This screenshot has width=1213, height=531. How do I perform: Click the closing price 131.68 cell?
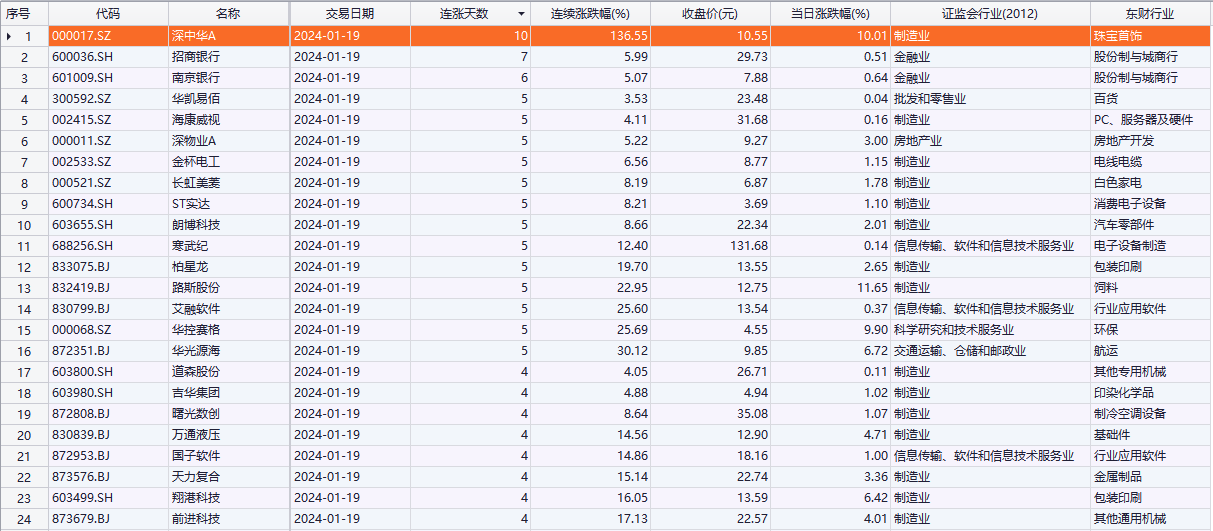coord(710,246)
